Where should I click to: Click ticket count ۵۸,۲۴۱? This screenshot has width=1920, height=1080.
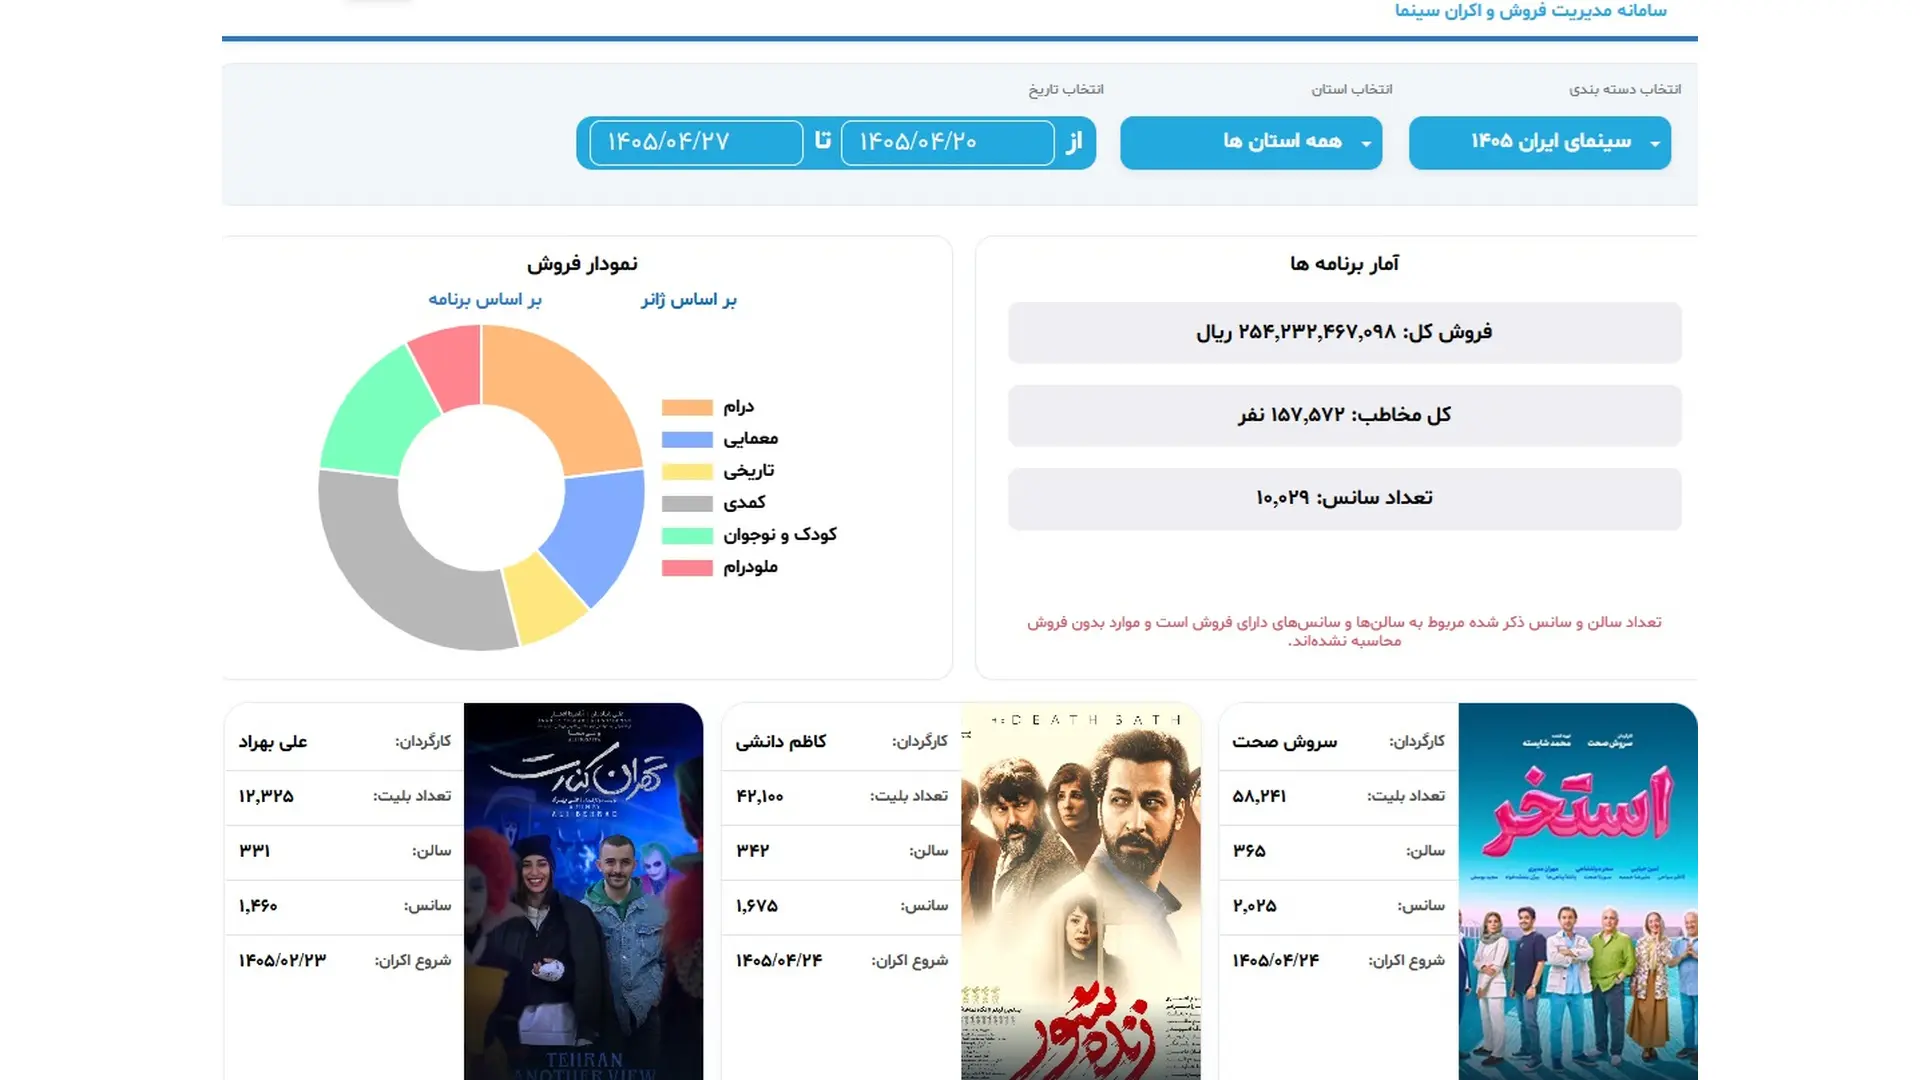tap(1259, 796)
